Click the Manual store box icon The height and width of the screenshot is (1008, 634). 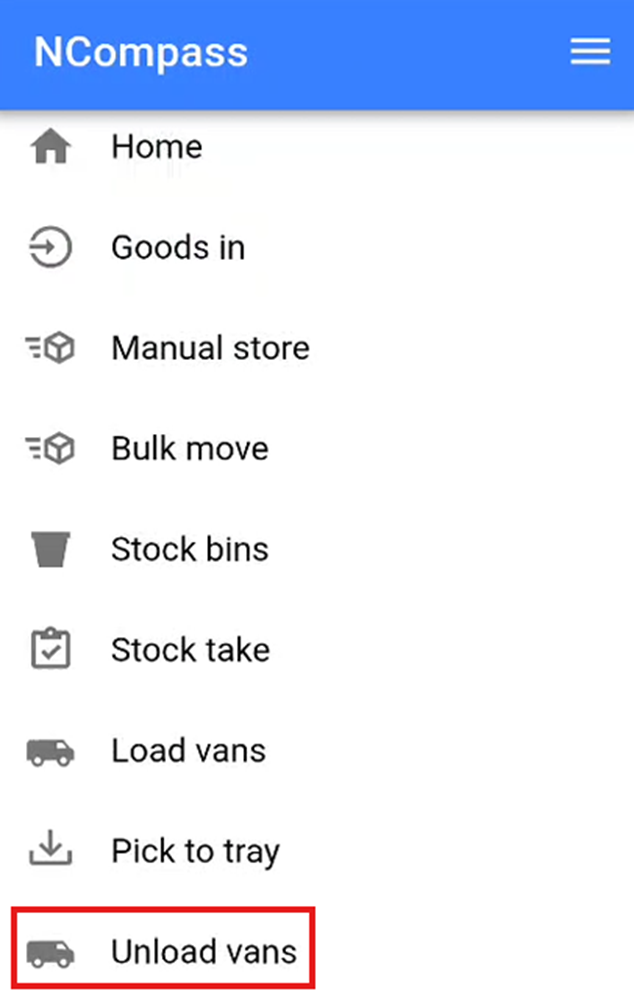[x=50, y=349]
